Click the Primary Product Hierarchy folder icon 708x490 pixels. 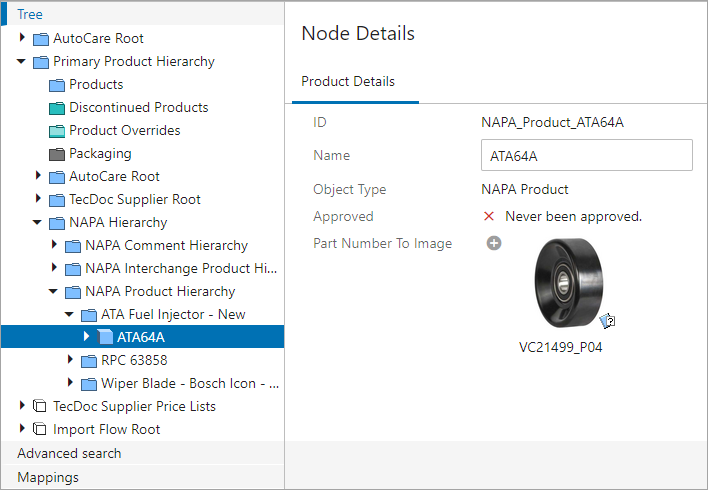41,62
